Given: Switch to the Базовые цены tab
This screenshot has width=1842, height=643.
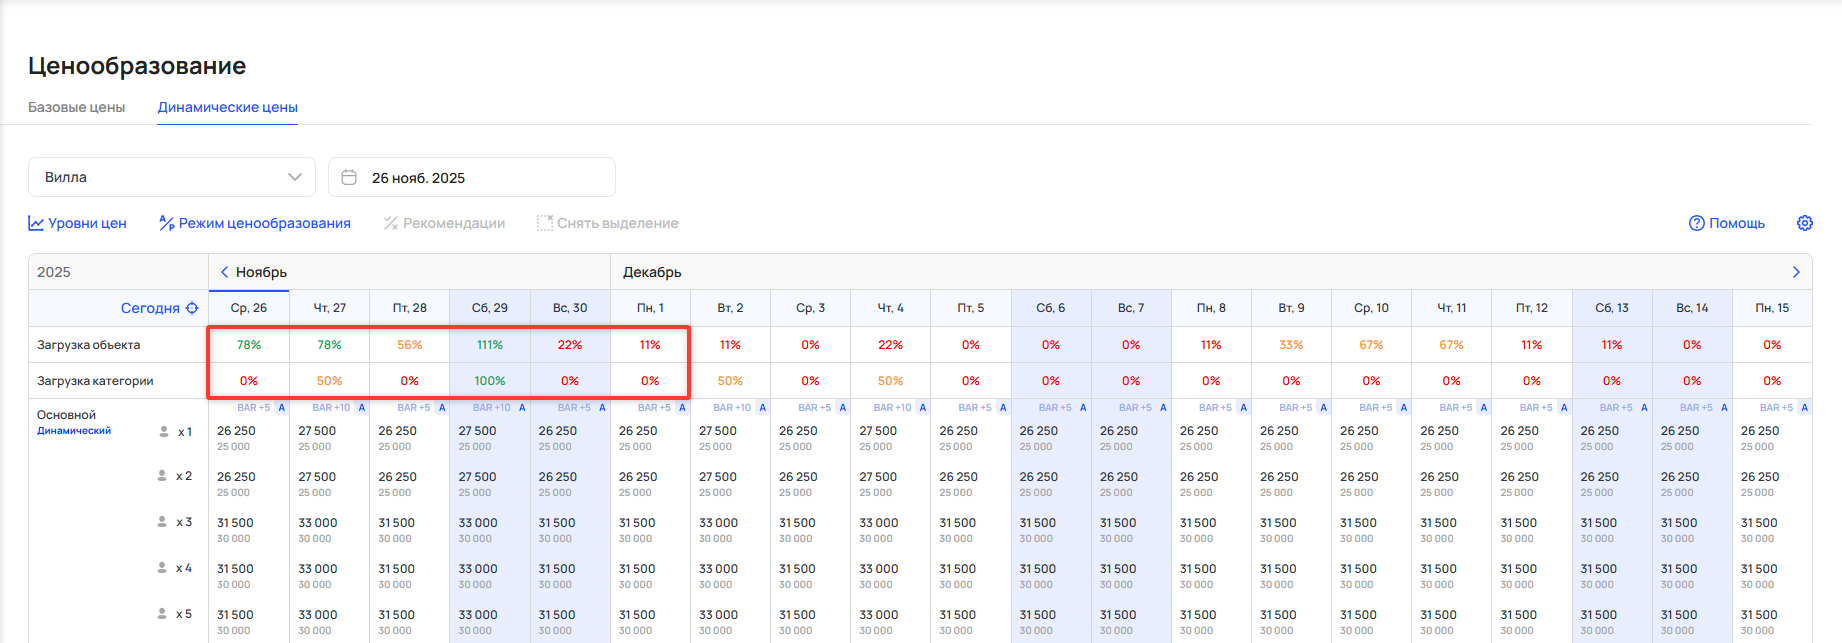Looking at the screenshot, I should pyautogui.click(x=77, y=107).
